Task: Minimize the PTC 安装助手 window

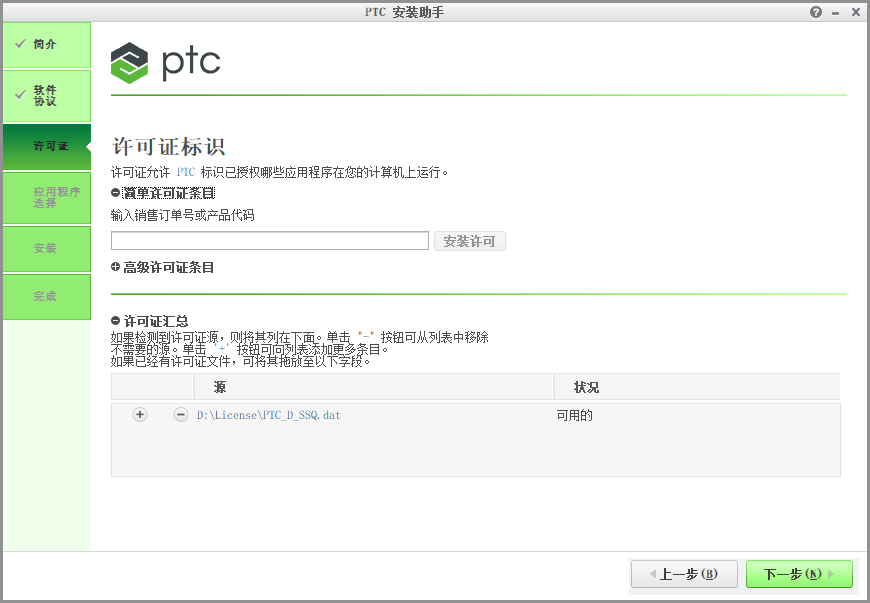Action: [835, 13]
